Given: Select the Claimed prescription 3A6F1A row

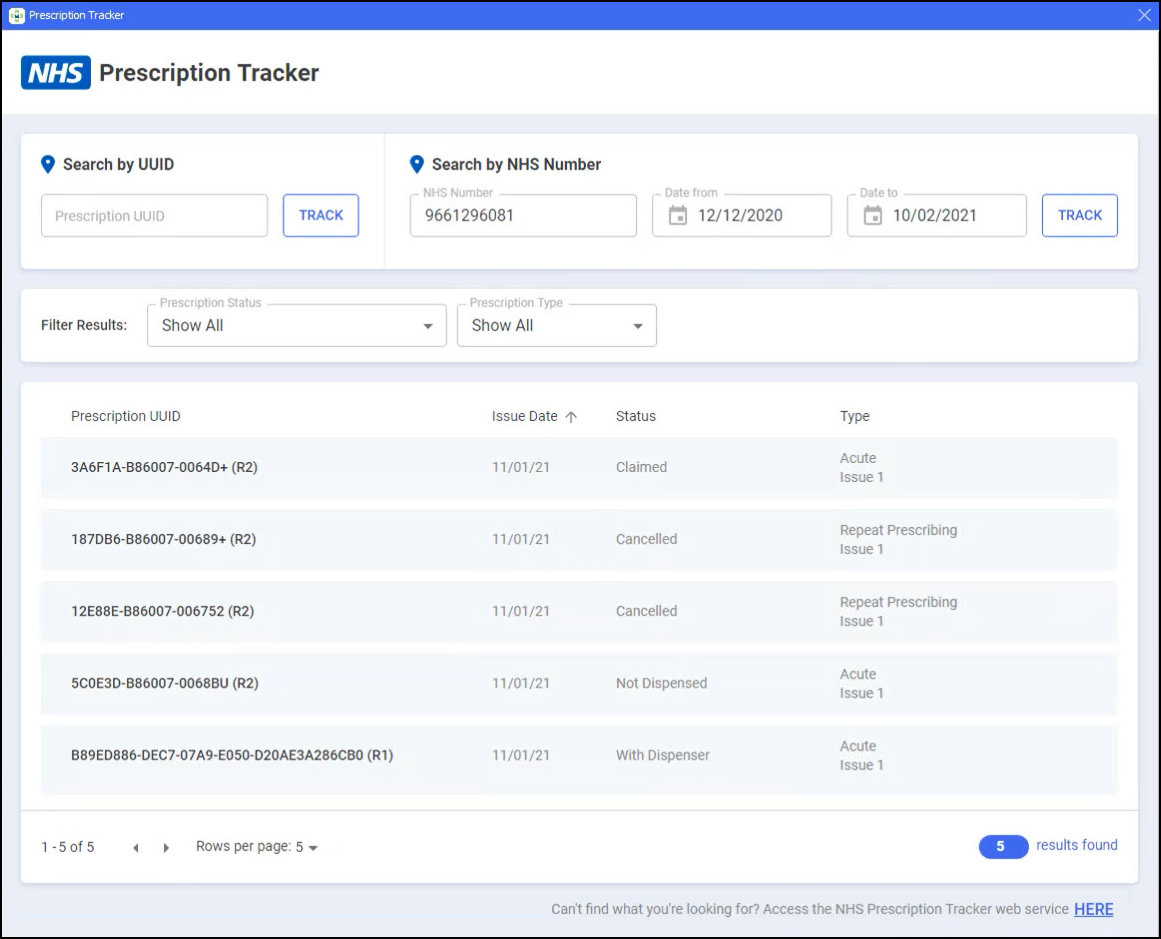Looking at the screenshot, I should [578, 467].
